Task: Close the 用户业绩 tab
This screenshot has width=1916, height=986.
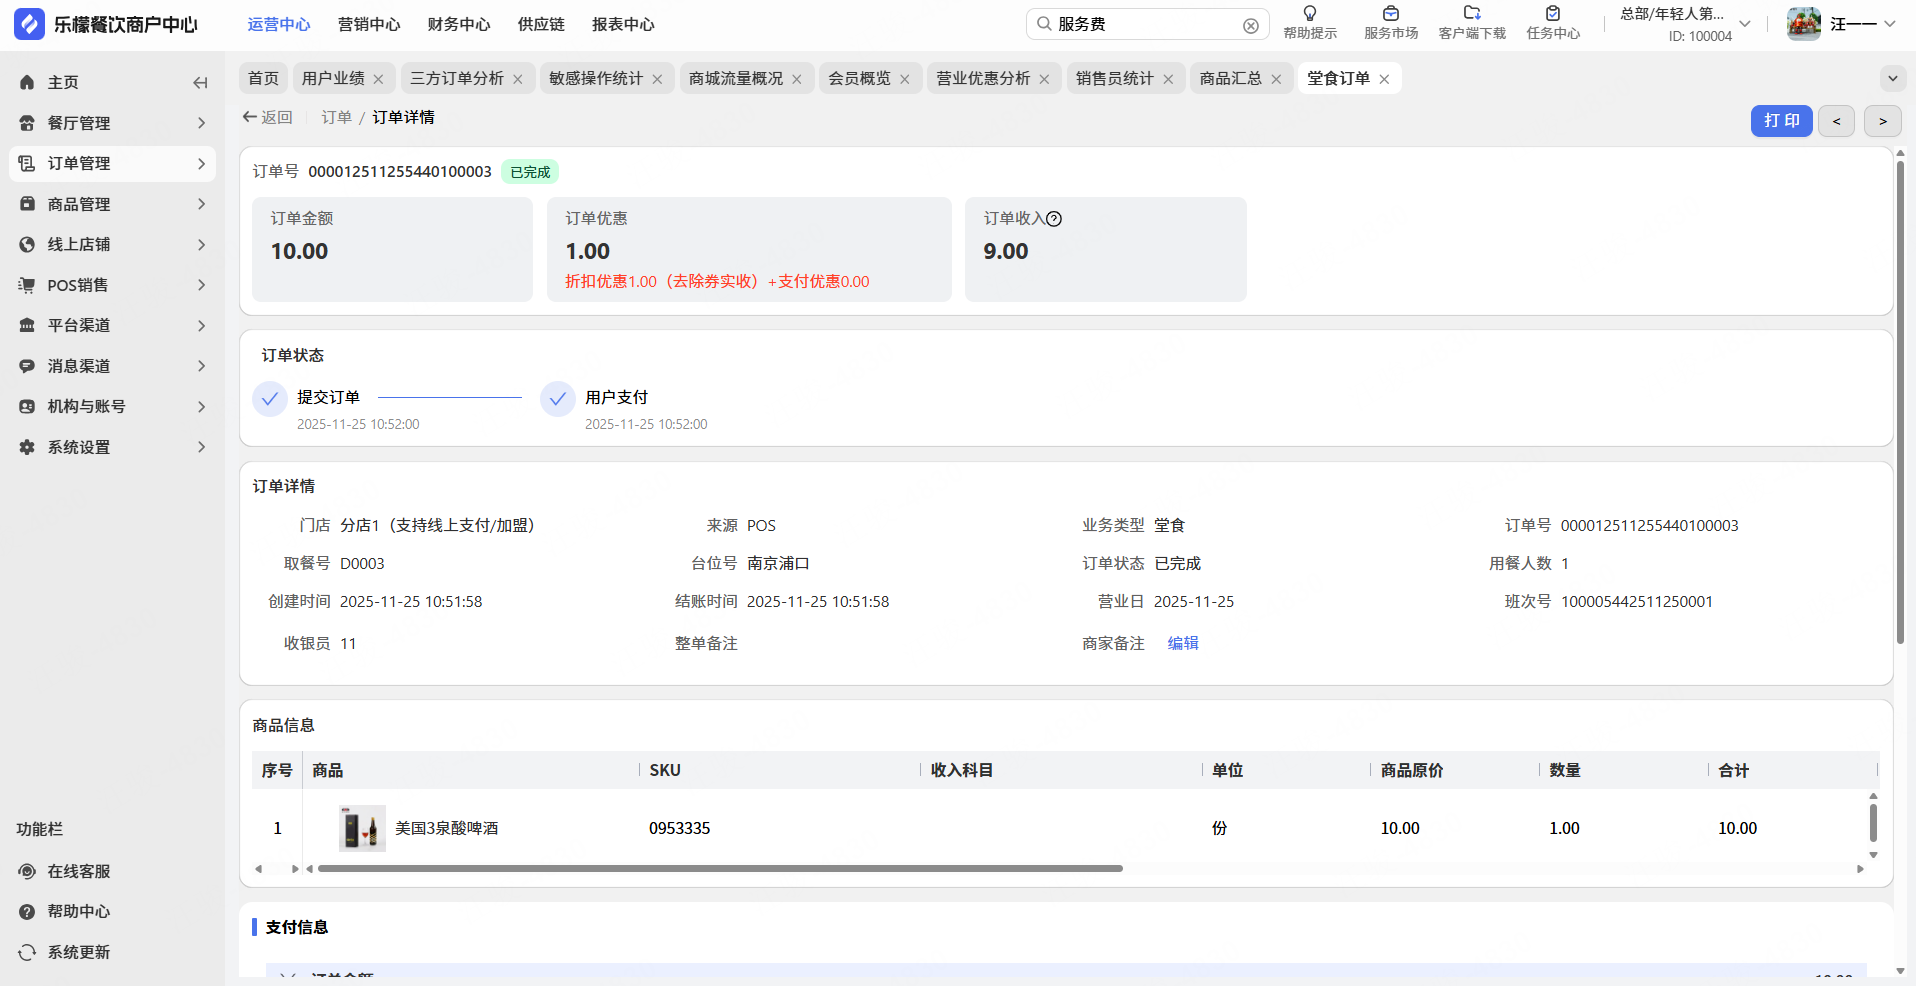Action: click(x=378, y=79)
